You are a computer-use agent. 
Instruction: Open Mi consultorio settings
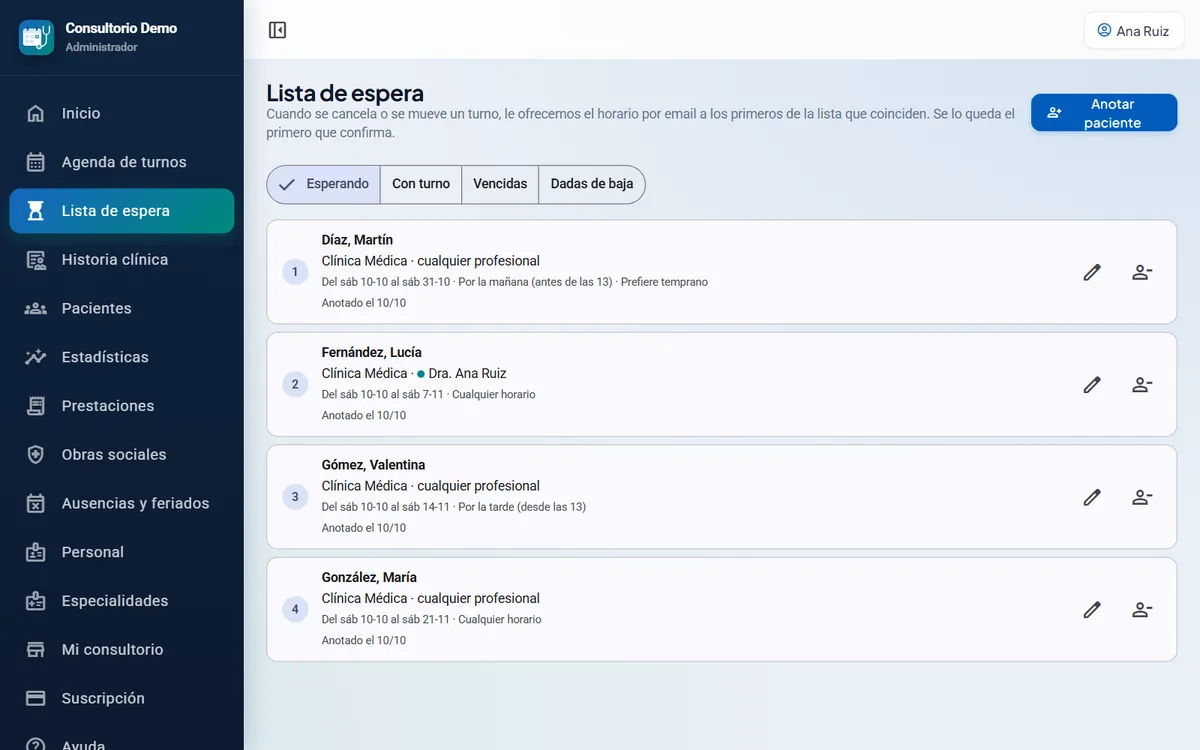pyautogui.click(x=122, y=650)
